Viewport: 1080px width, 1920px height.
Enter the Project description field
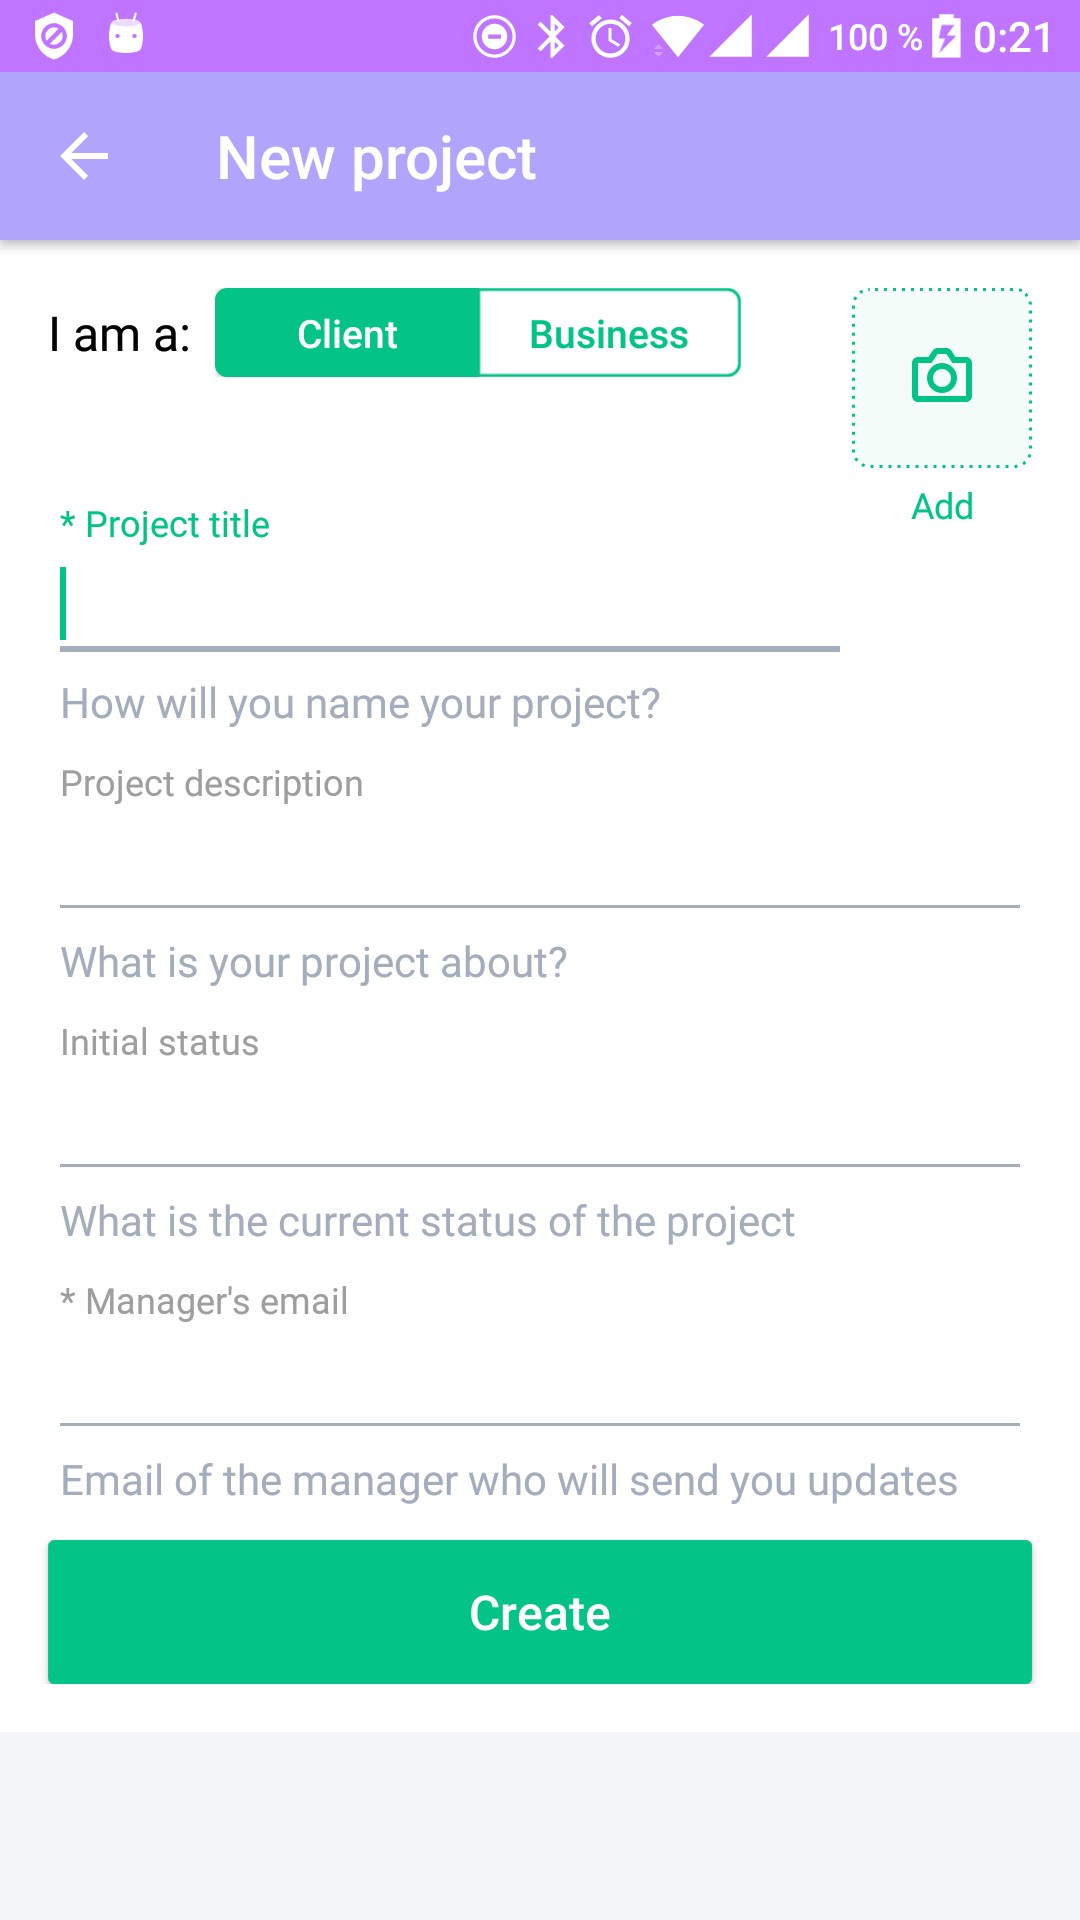(540, 865)
